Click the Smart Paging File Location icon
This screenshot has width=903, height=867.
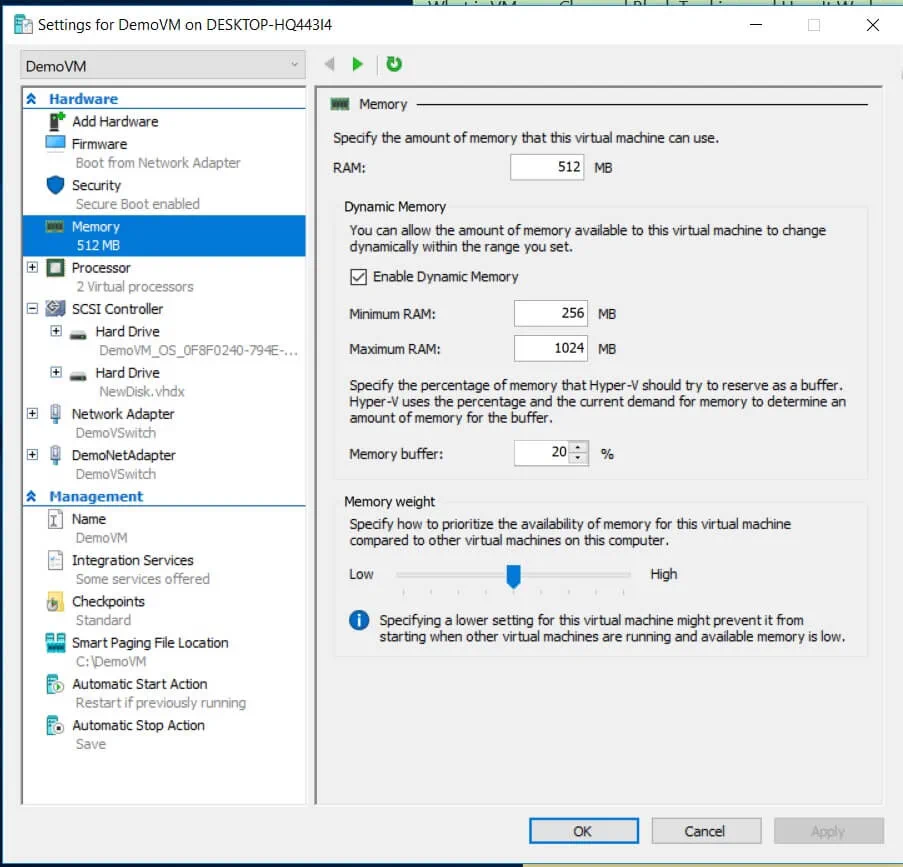(56, 643)
